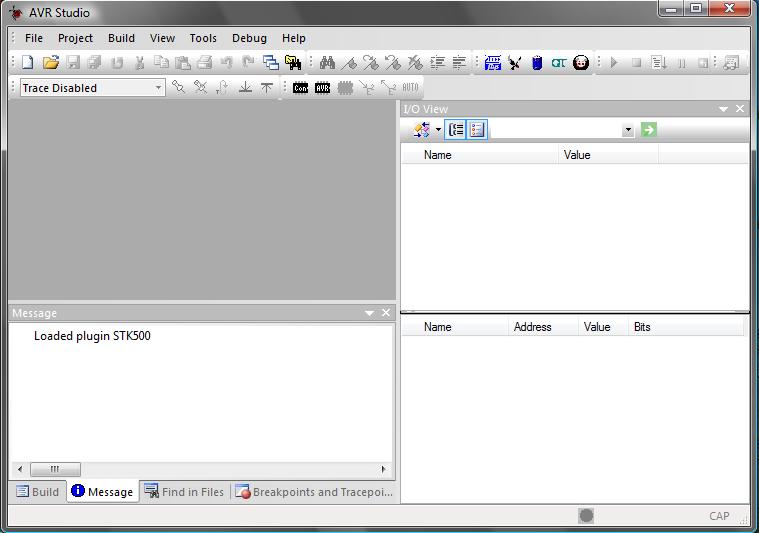Click the Con connect programmer icon
Image resolution: width=759 pixels, height=533 pixels.
point(300,88)
